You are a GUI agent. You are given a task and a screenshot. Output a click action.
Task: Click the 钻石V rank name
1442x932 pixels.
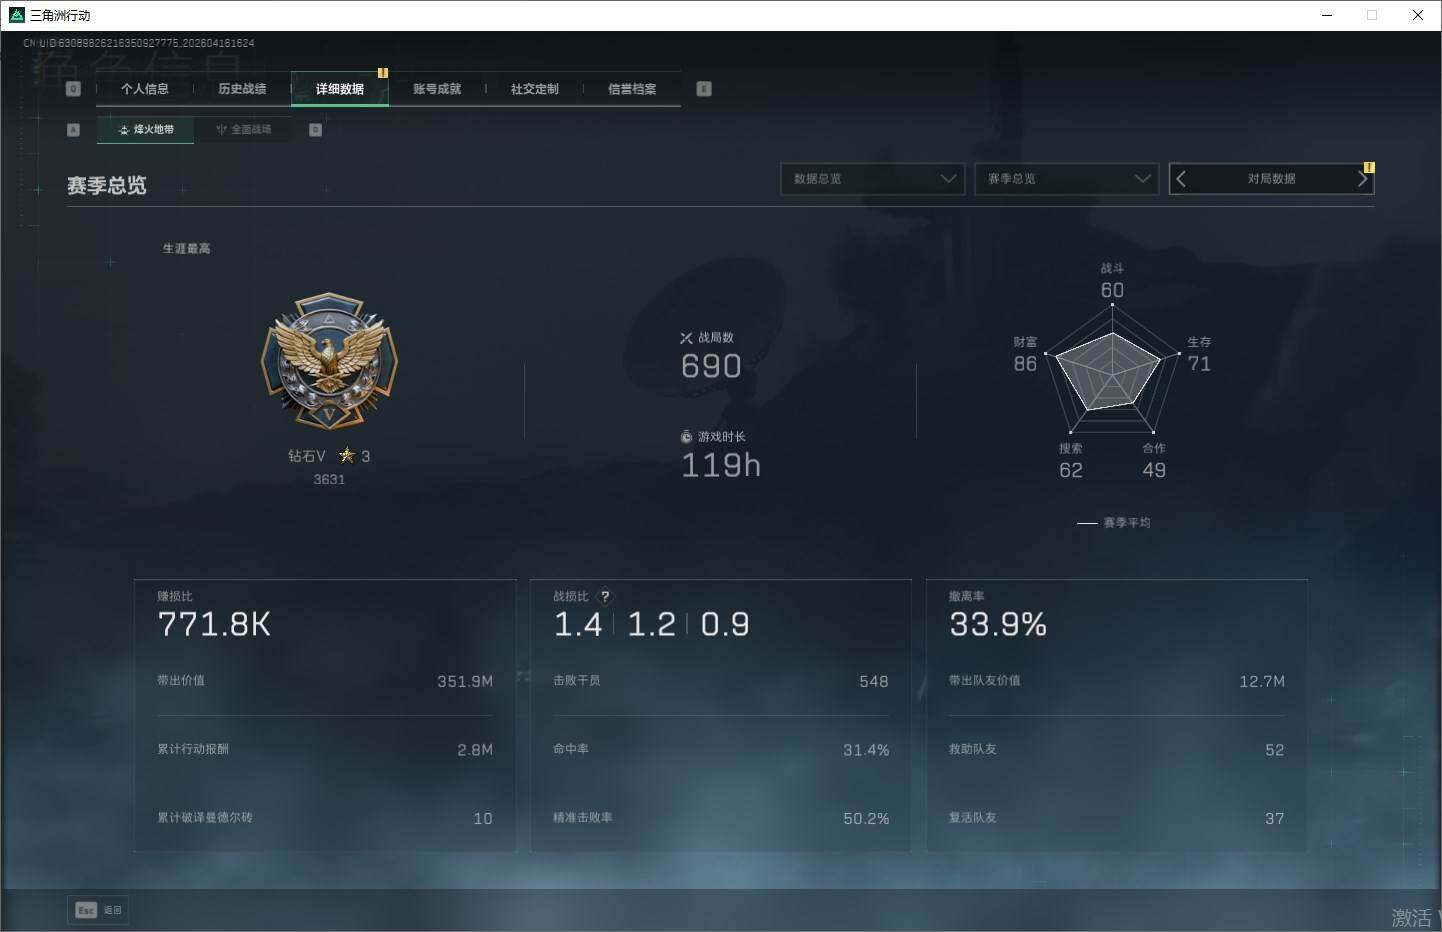pyautogui.click(x=307, y=456)
